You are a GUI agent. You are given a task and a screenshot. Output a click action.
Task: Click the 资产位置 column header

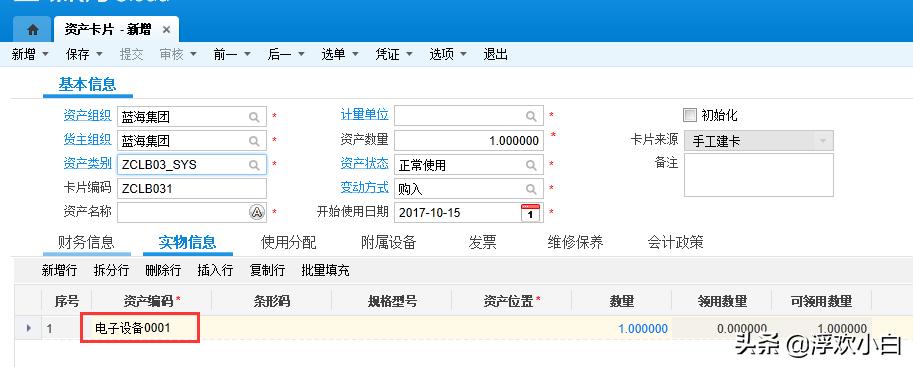[511, 301]
